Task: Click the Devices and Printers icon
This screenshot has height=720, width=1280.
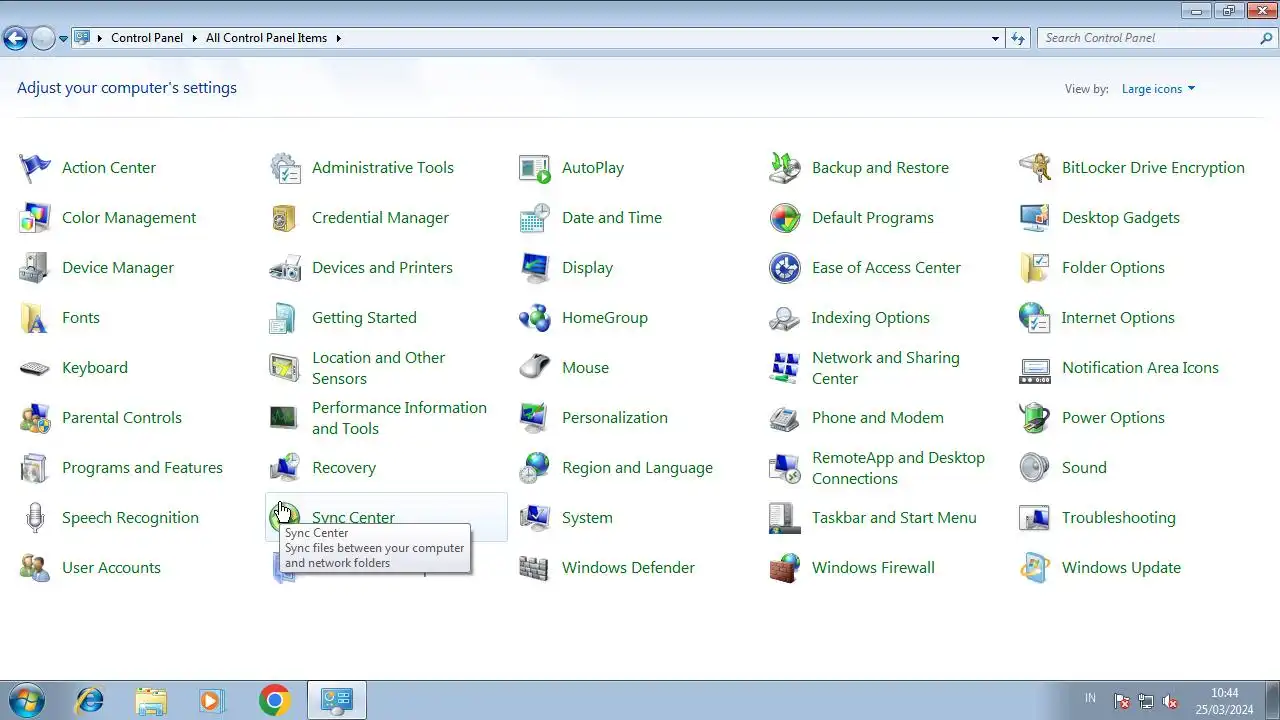Action: 285,268
